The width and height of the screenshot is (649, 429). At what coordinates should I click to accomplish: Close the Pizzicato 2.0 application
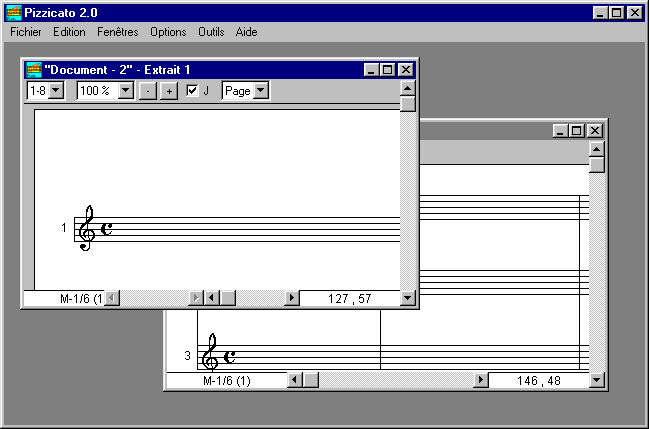tap(635, 13)
